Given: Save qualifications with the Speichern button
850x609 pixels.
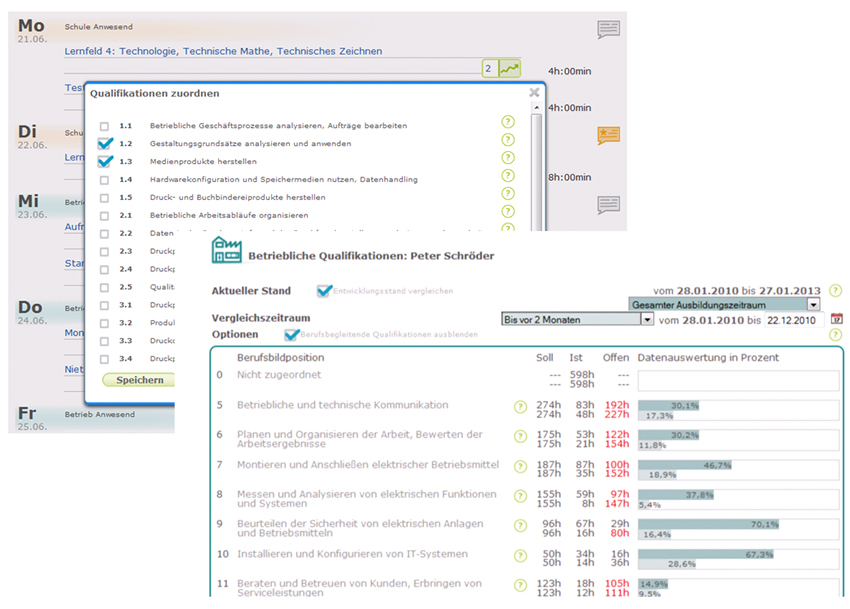Looking at the screenshot, I should pos(140,380).
